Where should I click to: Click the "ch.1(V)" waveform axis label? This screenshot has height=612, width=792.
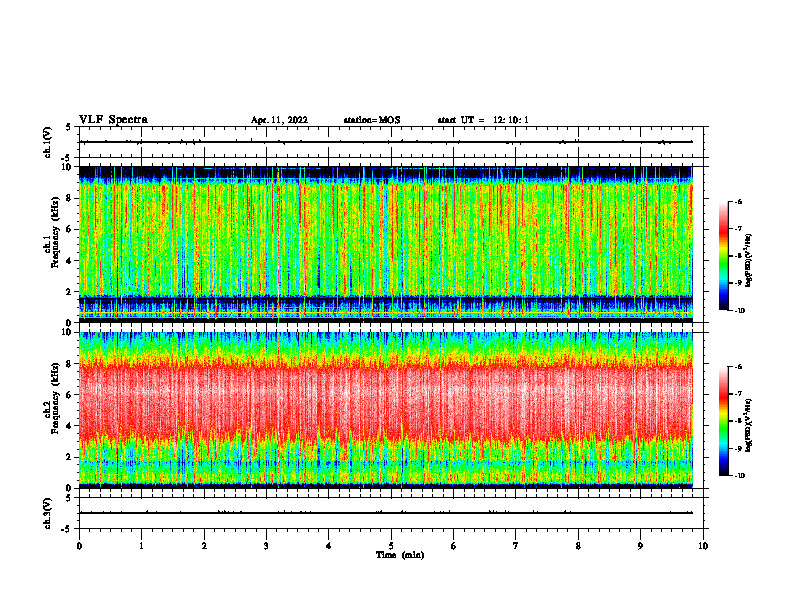pyautogui.click(x=48, y=142)
